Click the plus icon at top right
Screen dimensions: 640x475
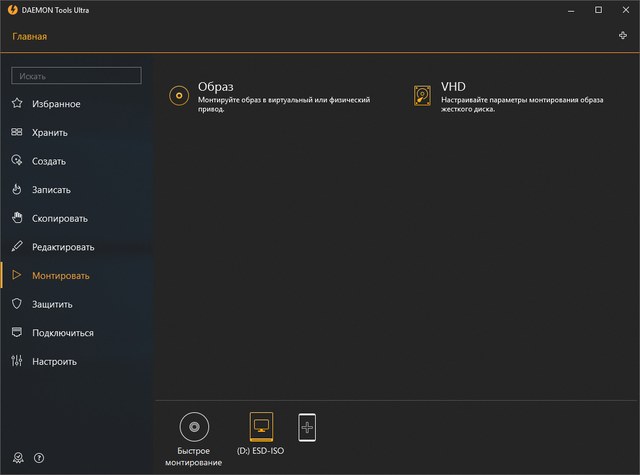coord(623,36)
